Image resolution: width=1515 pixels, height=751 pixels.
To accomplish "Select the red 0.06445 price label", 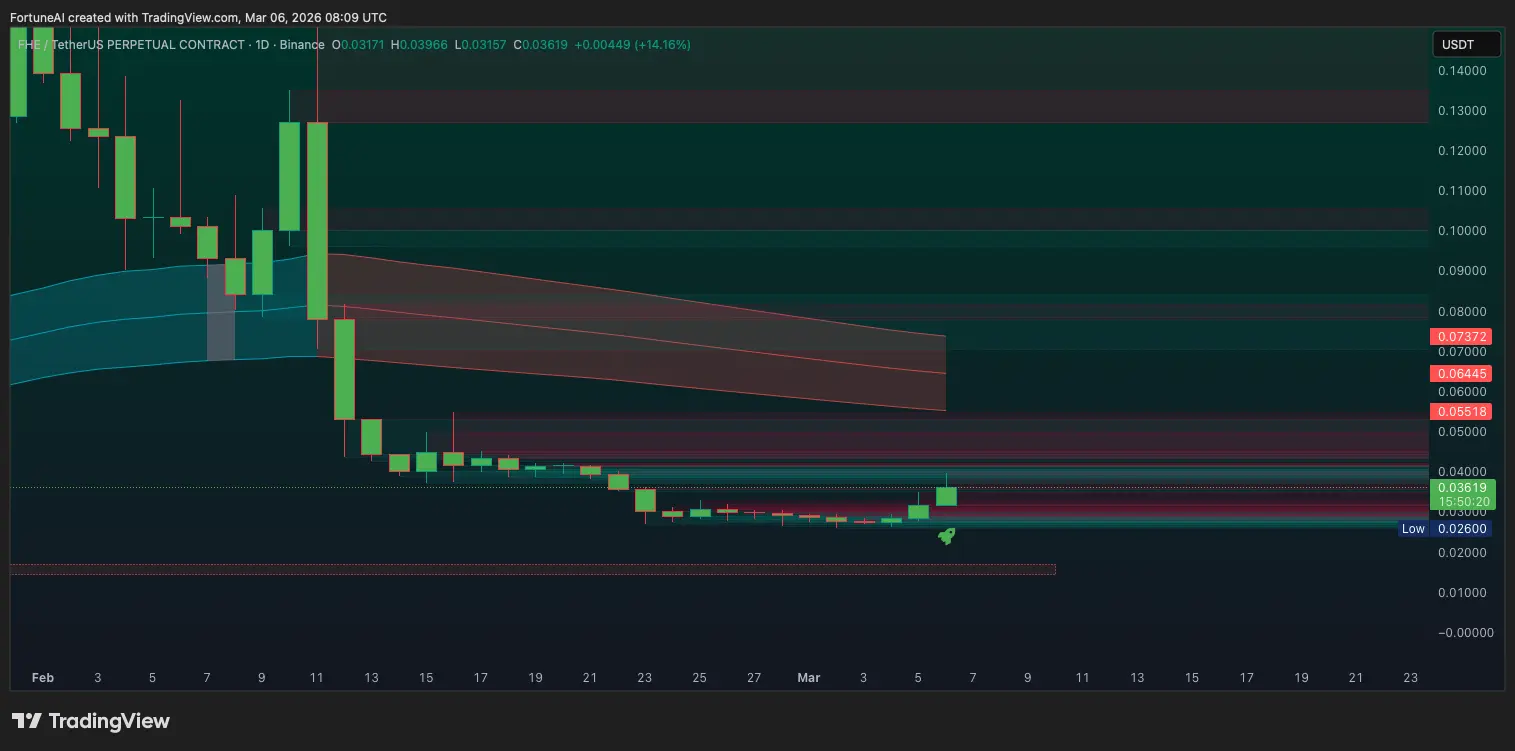I will 1463,374.
